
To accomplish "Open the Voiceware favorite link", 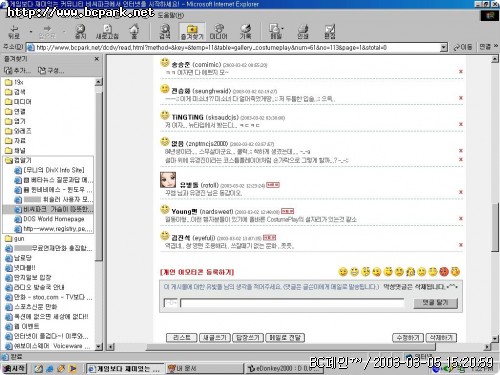I will pos(48,346).
